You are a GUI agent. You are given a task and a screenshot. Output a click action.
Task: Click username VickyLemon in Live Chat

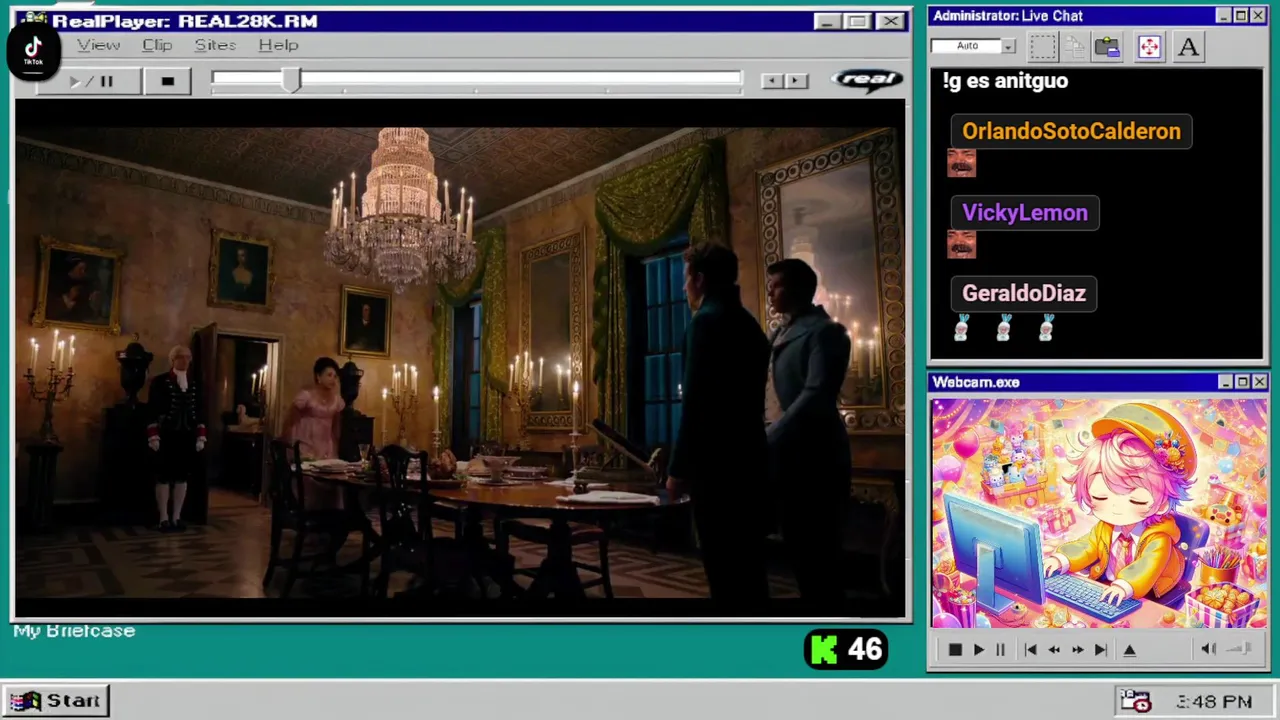click(x=1025, y=212)
